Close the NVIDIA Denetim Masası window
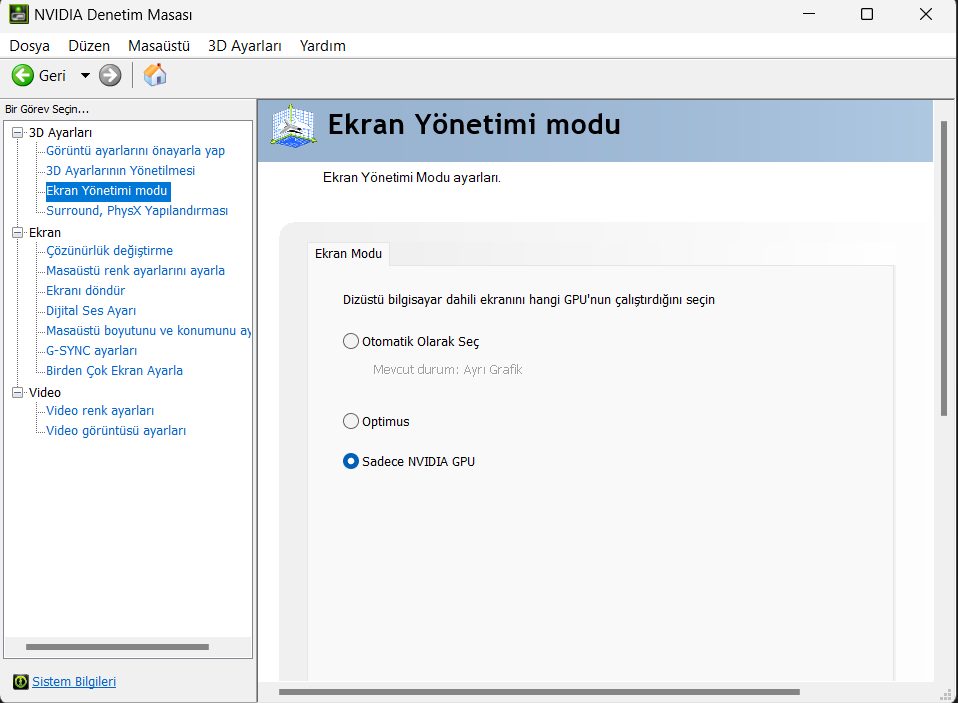This screenshot has height=703, width=958. point(926,14)
